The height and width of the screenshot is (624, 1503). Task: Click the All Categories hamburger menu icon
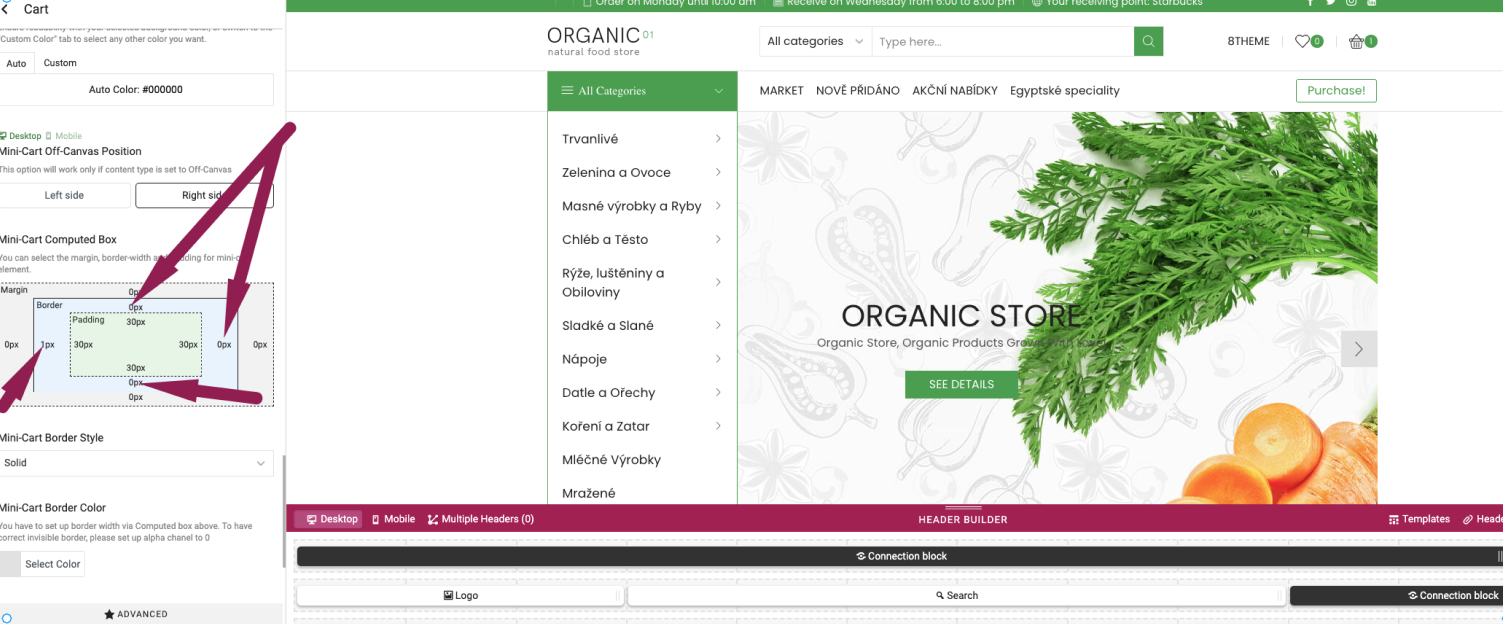tap(567, 91)
